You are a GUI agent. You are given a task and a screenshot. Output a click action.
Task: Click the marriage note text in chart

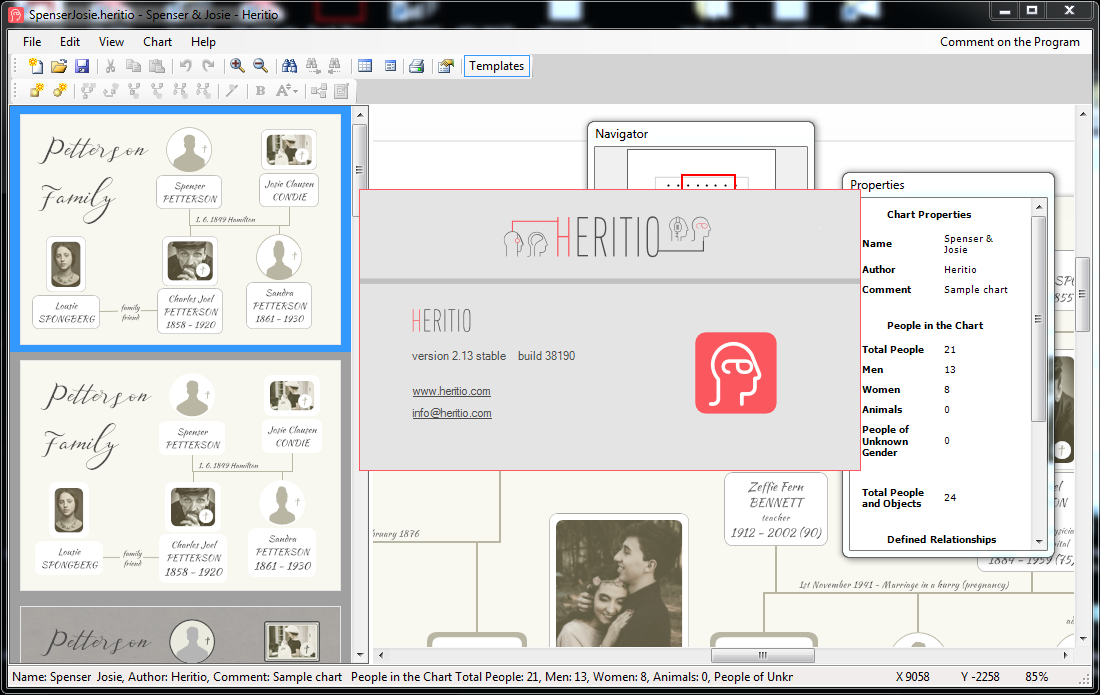[904, 584]
